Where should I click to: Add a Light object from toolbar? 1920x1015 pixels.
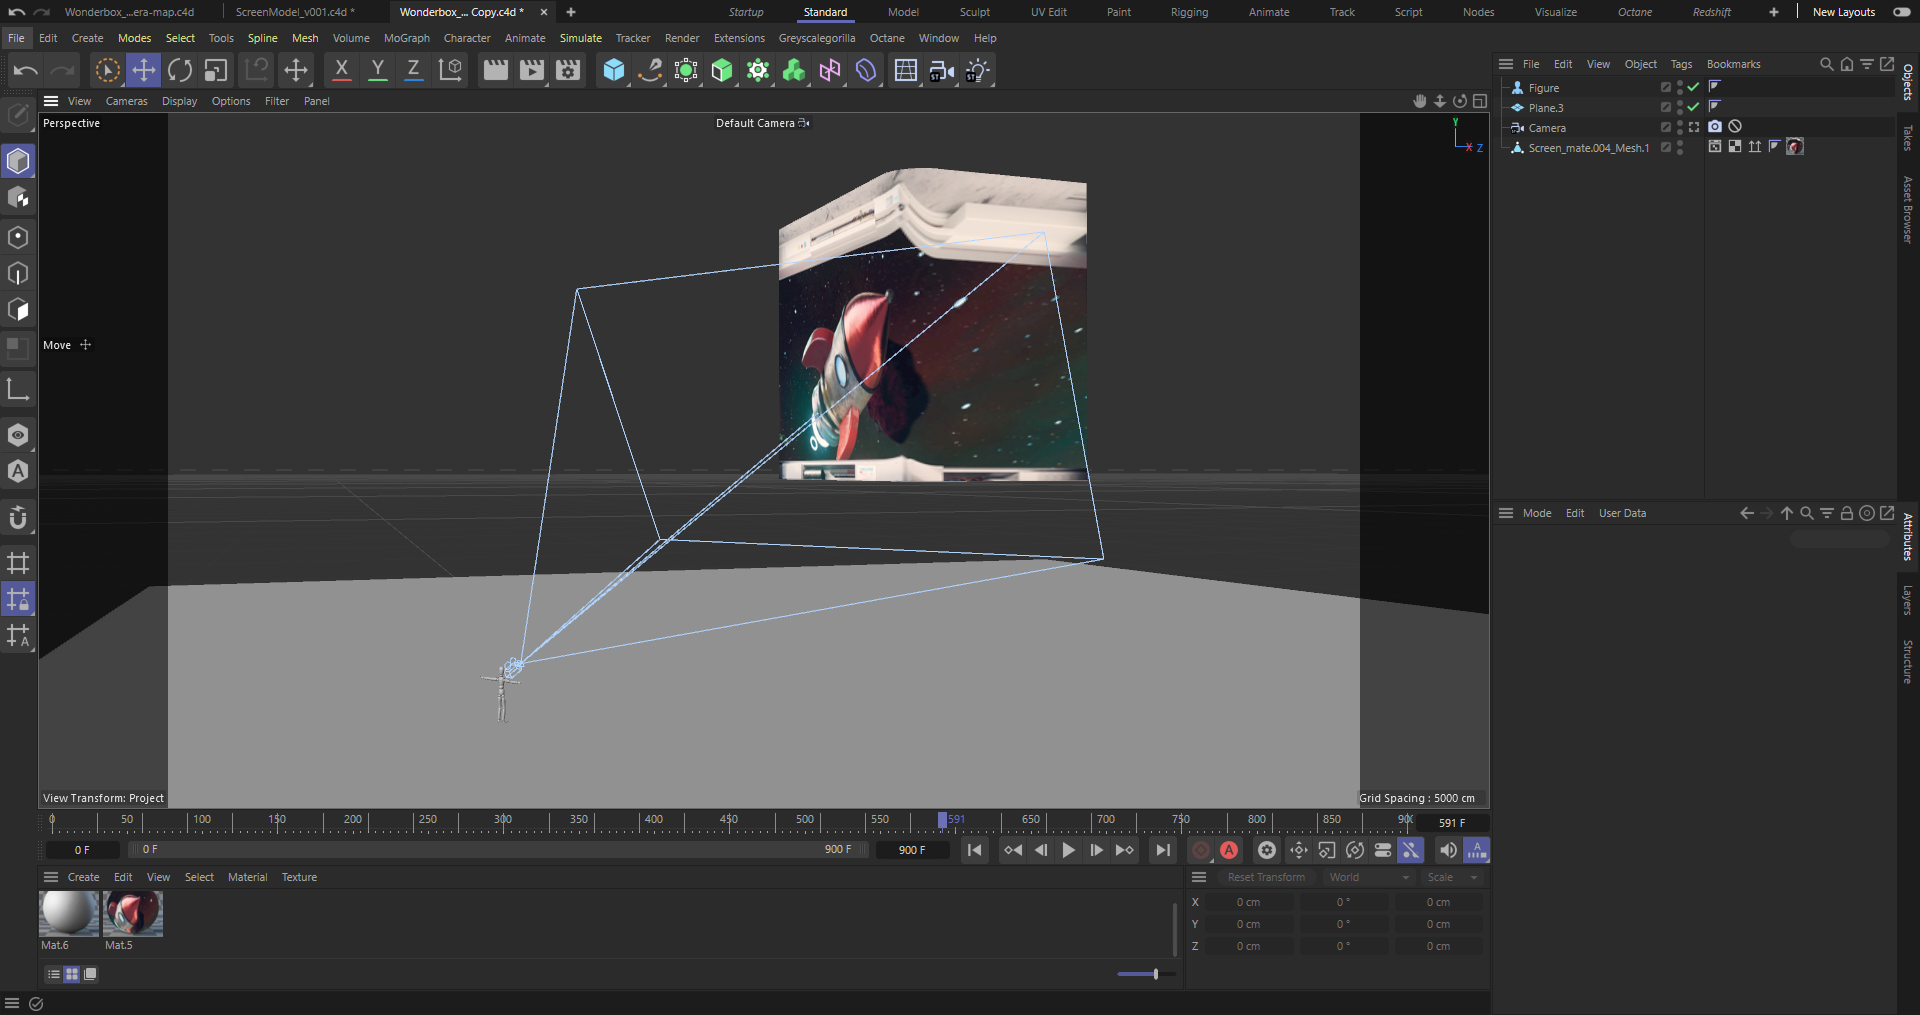click(x=977, y=70)
